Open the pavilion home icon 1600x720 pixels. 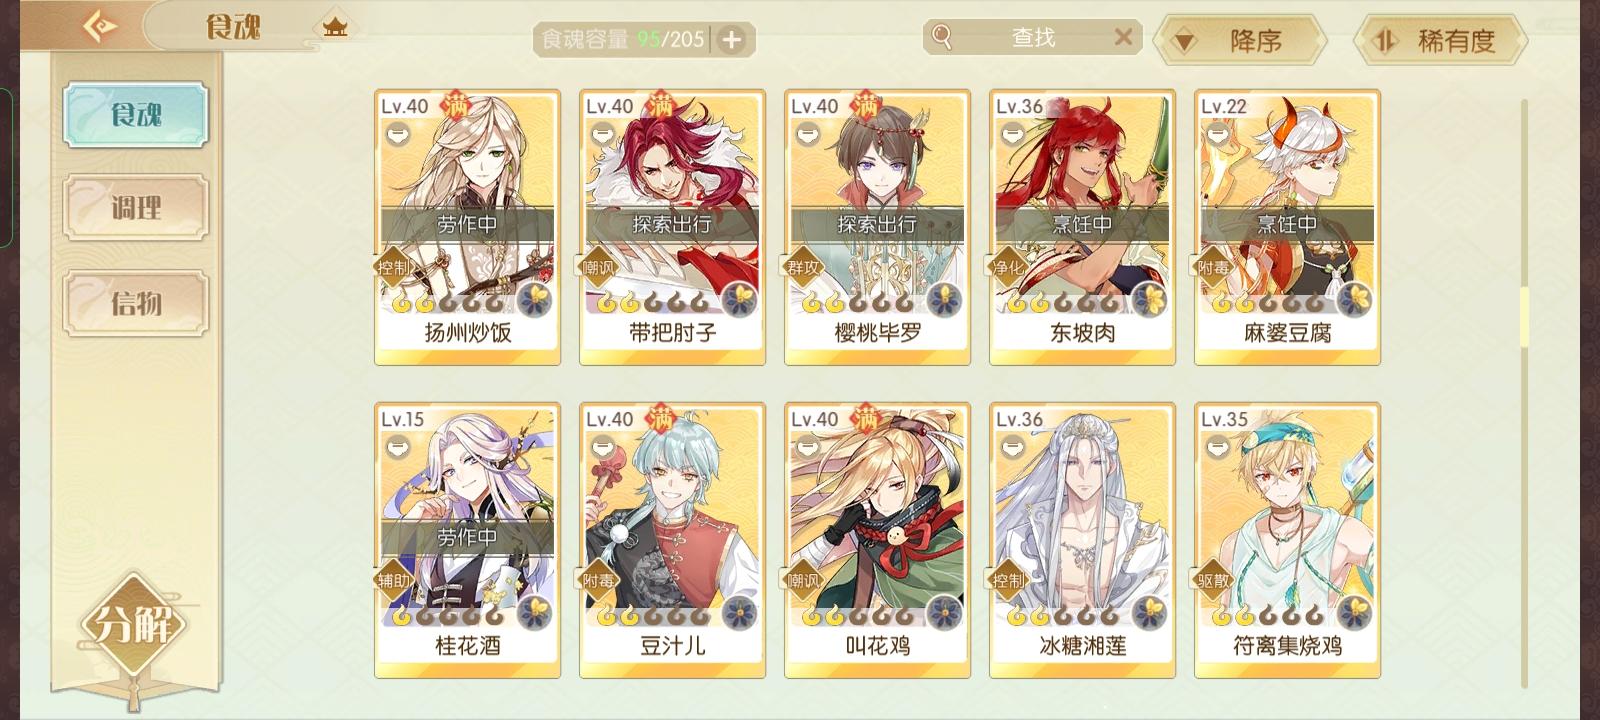coord(335,27)
